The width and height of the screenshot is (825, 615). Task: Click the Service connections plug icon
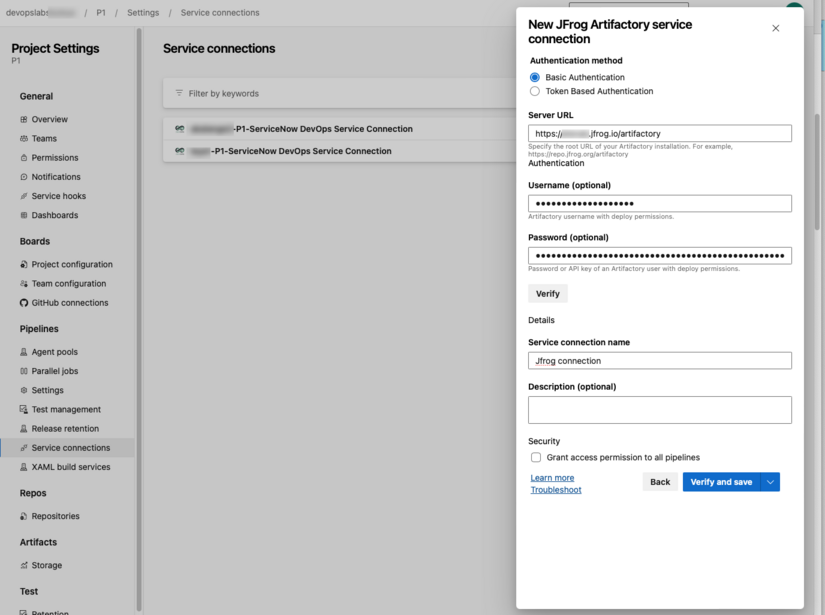coord(24,448)
